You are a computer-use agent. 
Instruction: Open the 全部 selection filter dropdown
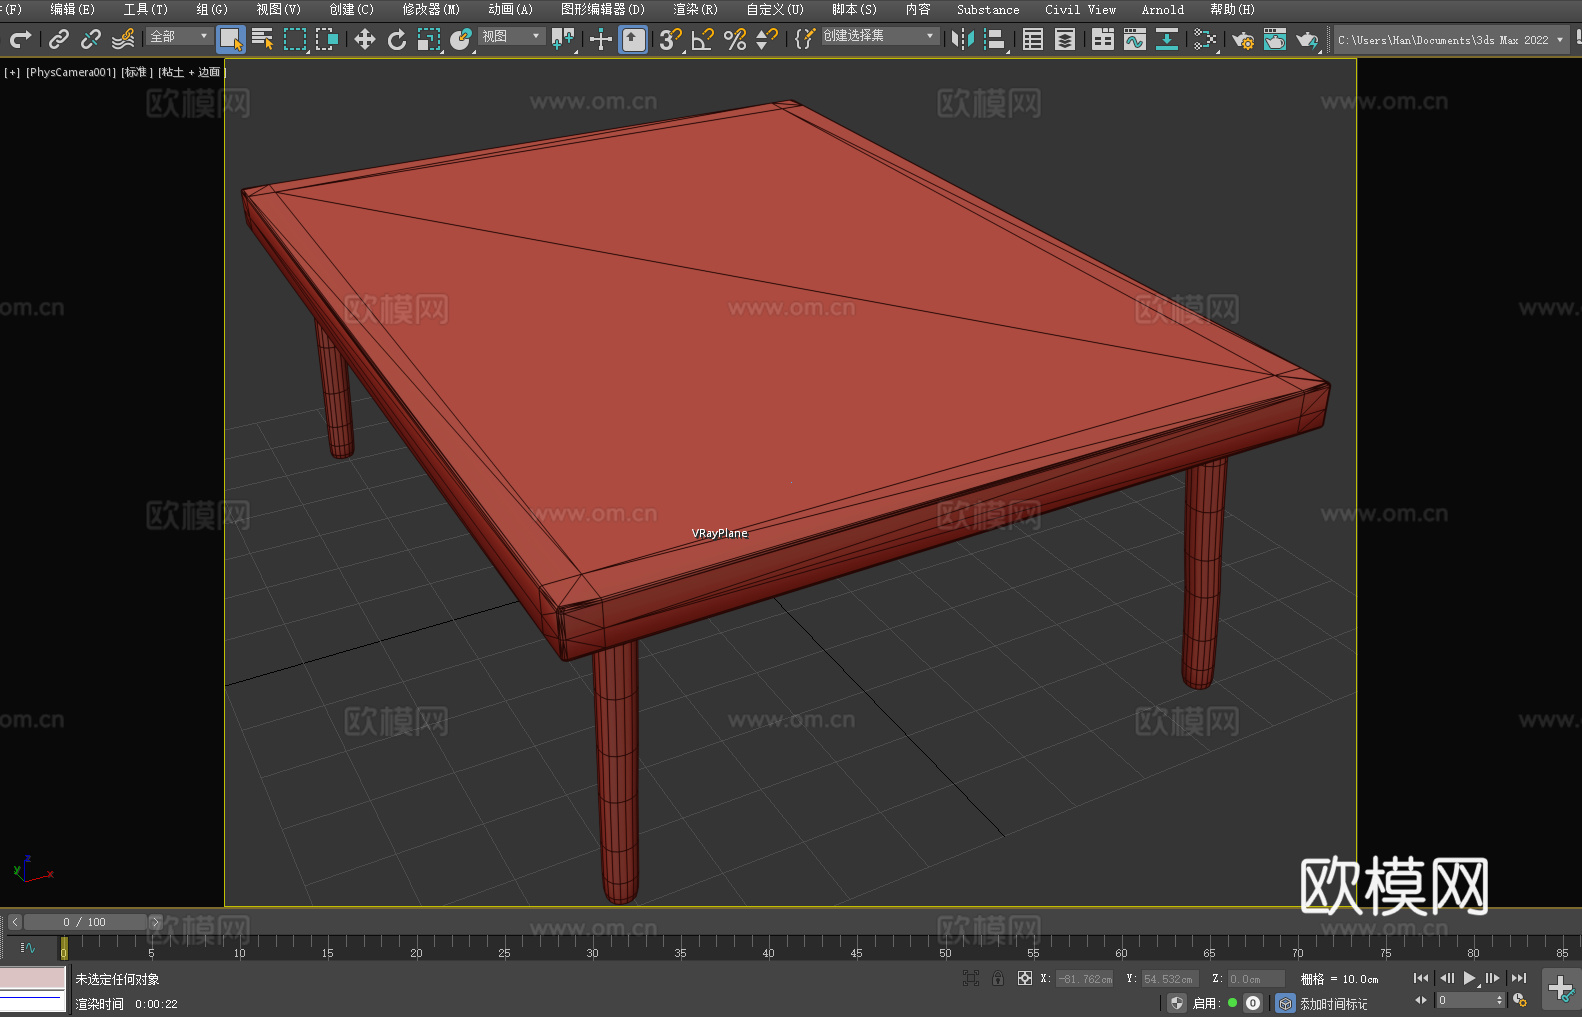click(179, 36)
